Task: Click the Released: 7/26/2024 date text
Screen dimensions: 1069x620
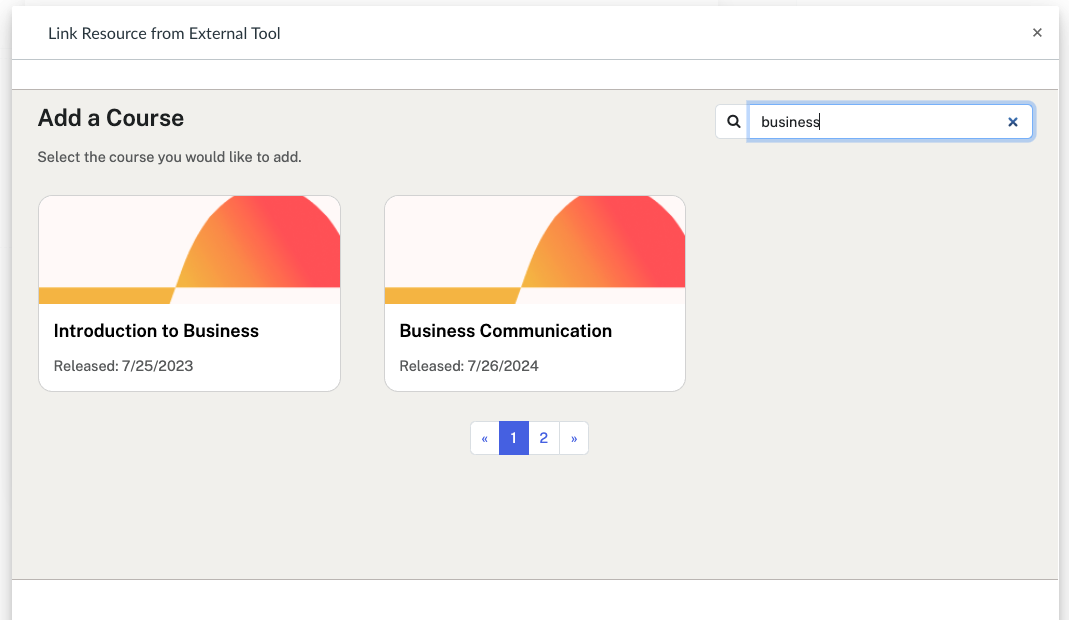Action: pos(469,366)
